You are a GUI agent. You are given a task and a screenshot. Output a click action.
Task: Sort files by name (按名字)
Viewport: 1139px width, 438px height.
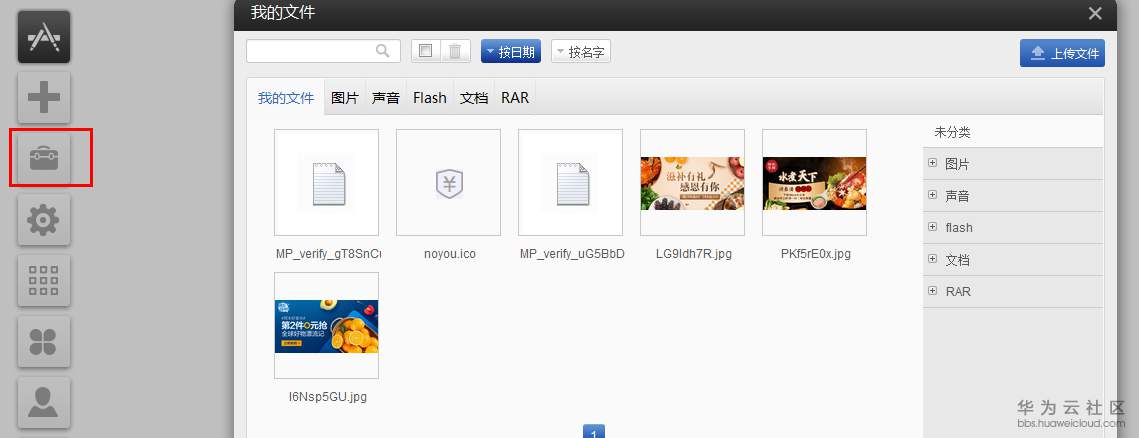tap(580, 52)
